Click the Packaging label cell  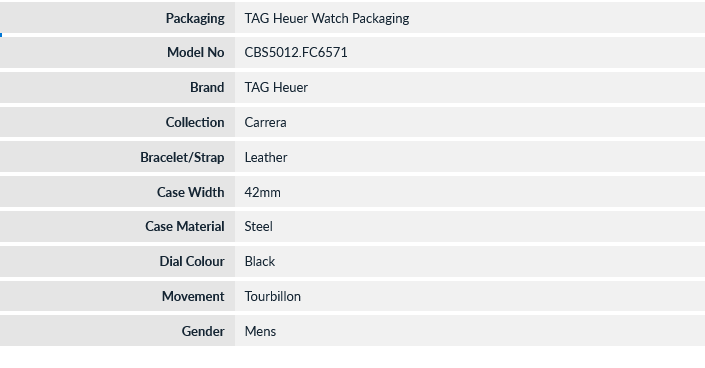click(117, 18)
